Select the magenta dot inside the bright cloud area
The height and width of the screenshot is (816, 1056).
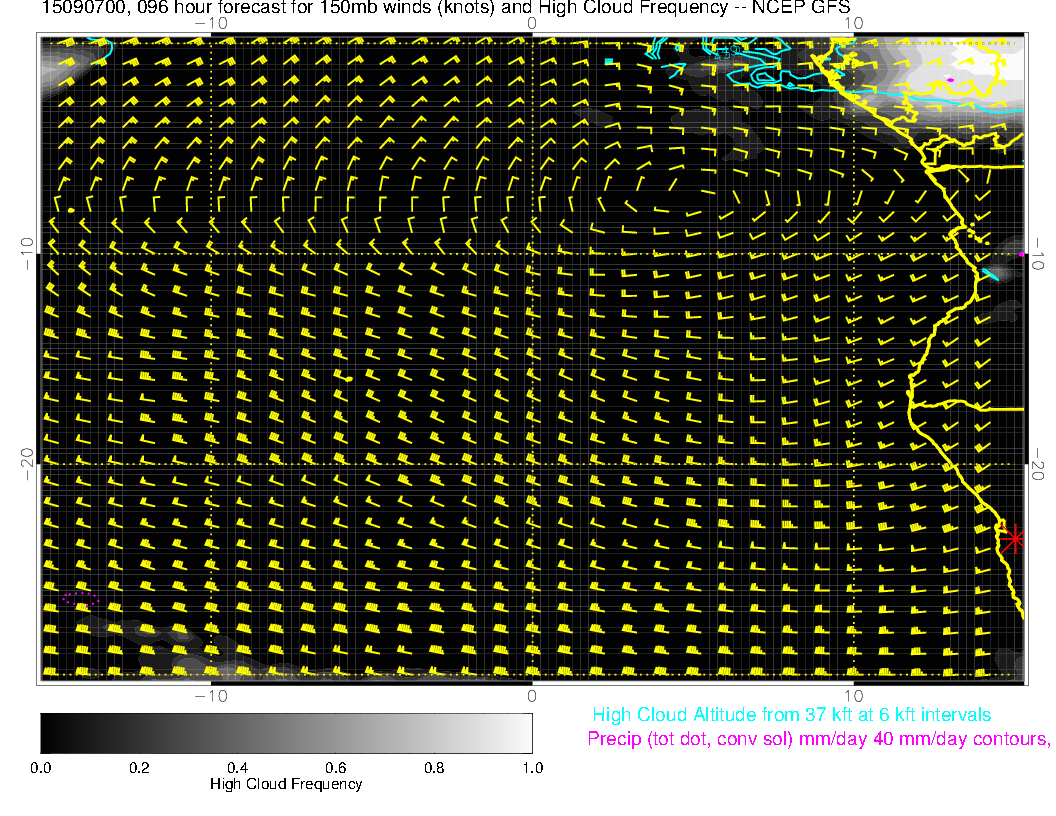coord(950,77)
